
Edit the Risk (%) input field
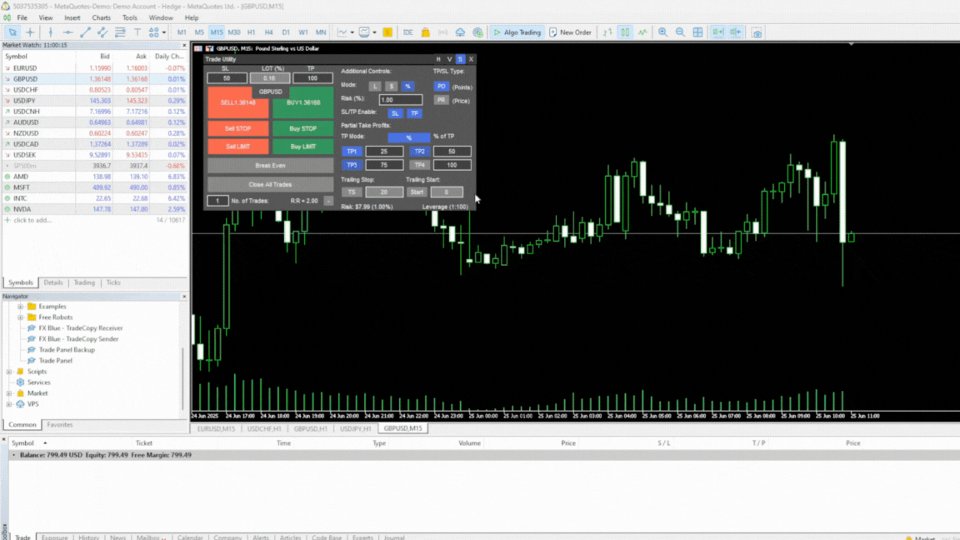pos(400,100)
